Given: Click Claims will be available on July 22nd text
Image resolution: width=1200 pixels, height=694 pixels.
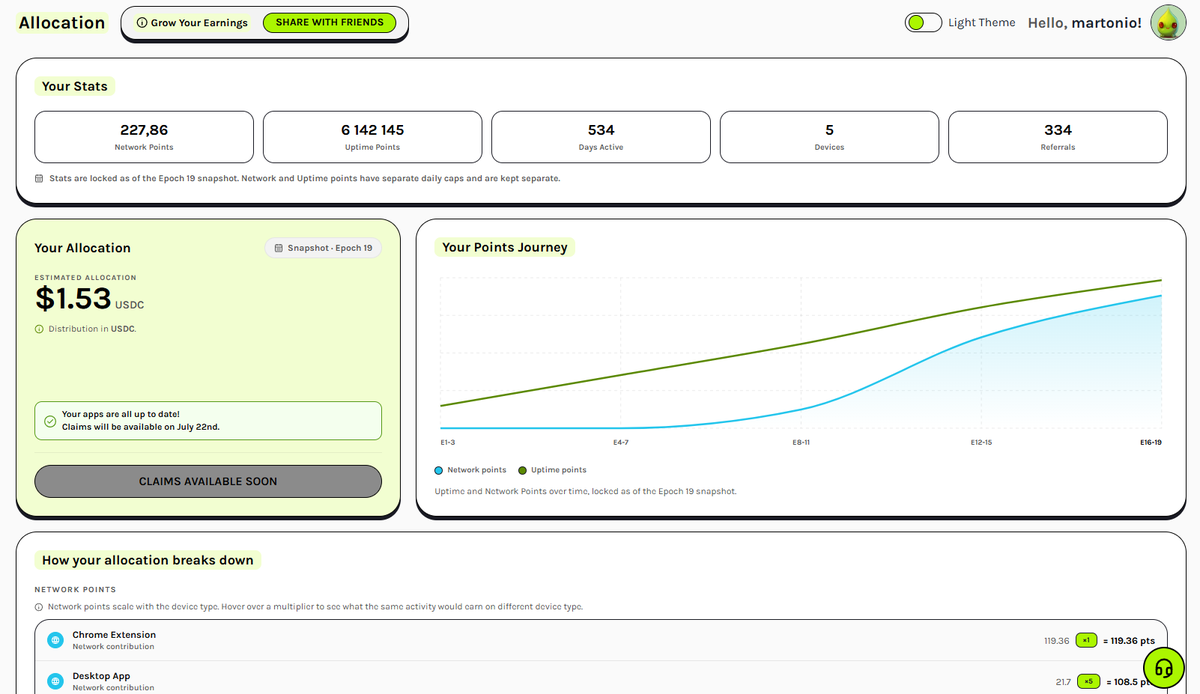Looking at the screenshot, I should 141,427.
